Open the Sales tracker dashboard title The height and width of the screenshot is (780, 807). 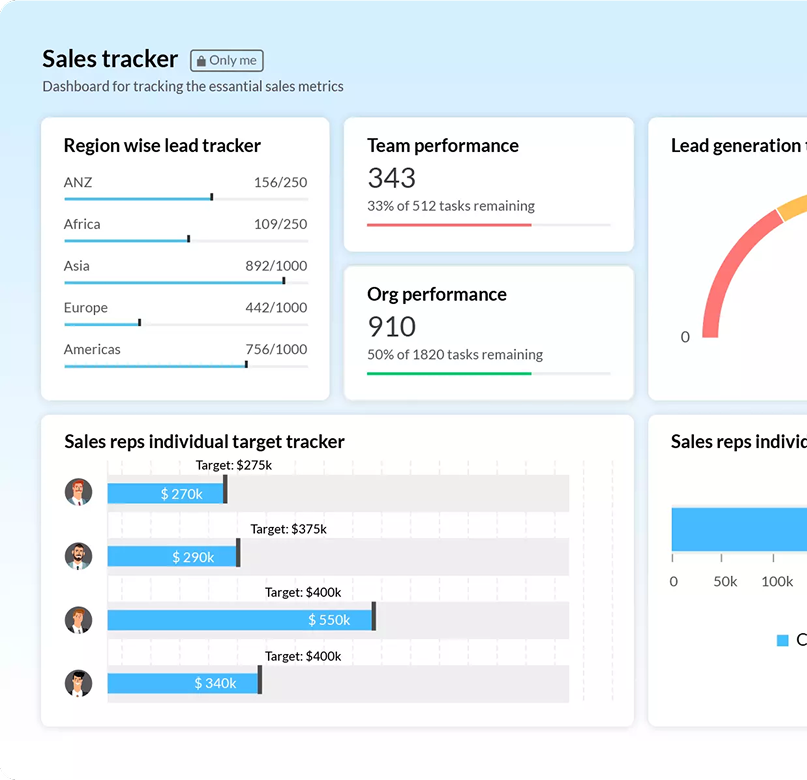(110, 60)
